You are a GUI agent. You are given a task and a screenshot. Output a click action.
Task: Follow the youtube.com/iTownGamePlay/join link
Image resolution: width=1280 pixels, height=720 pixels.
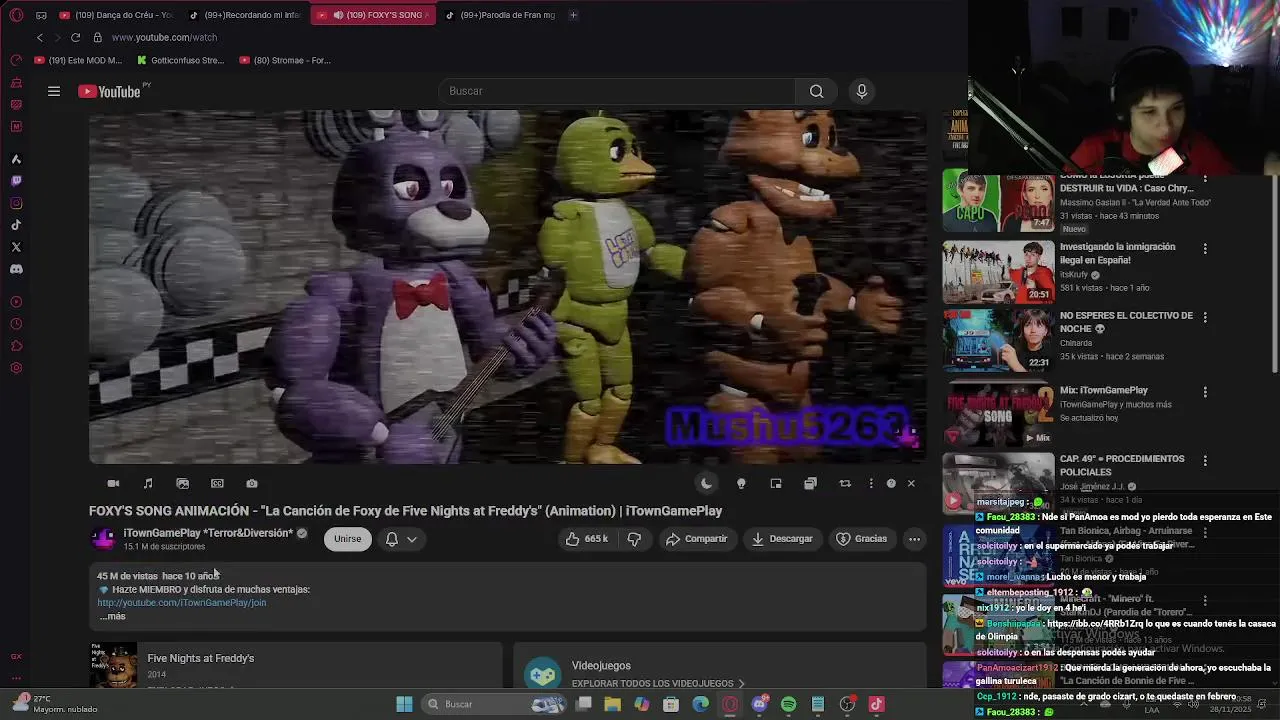pos(182,603)
